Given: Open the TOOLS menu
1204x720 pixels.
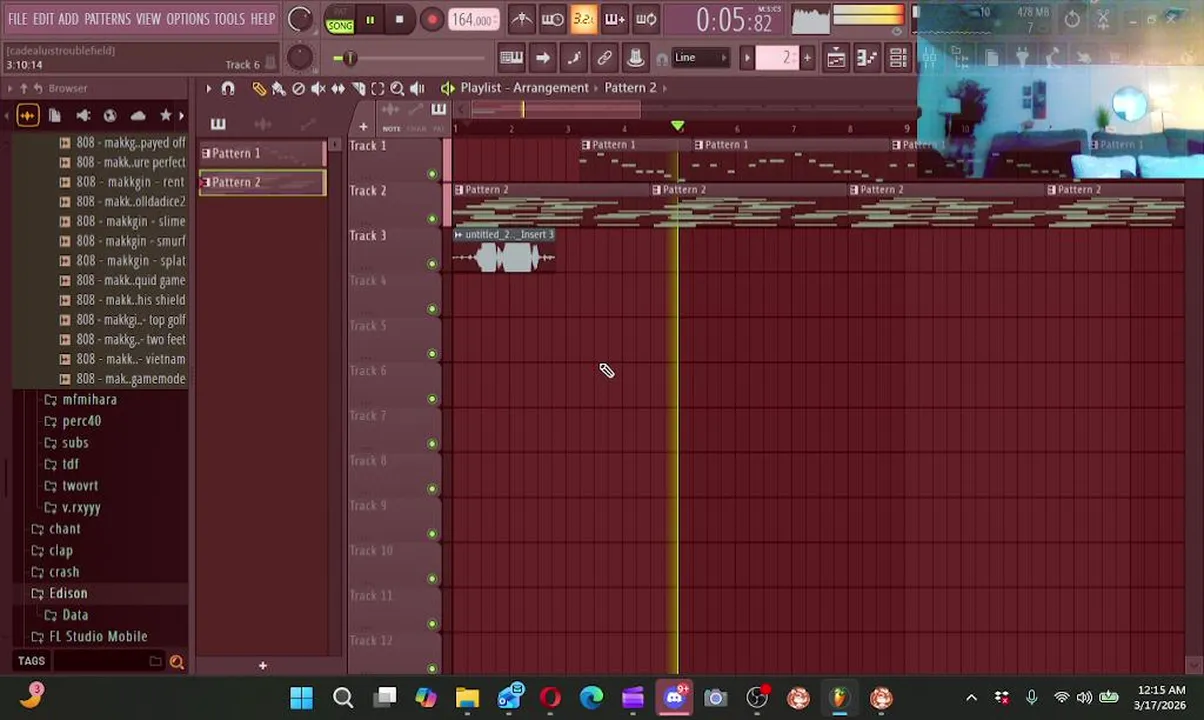Looking at the screenshot, I should (x=229, y=19).
